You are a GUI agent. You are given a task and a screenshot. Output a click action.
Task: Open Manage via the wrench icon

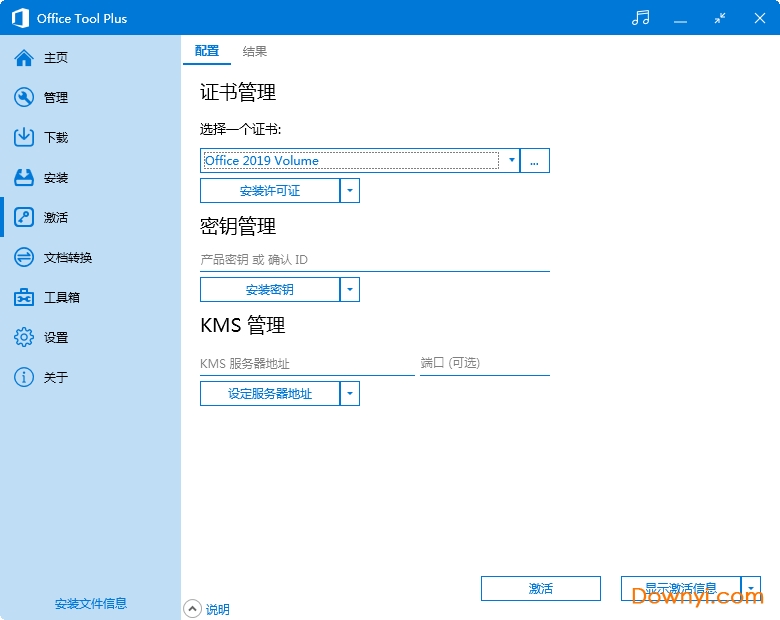tap(24, 98)
